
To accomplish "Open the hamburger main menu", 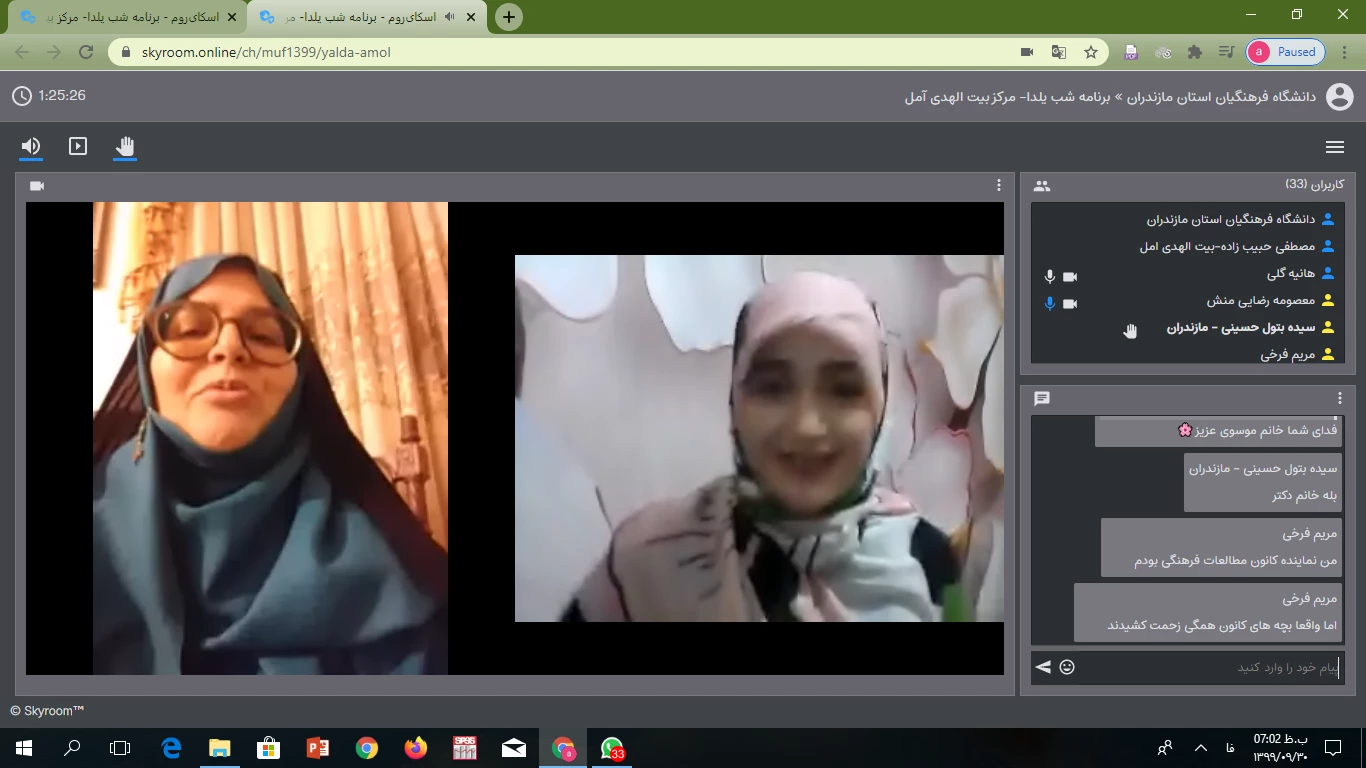I will click(x=1334, y=147).
